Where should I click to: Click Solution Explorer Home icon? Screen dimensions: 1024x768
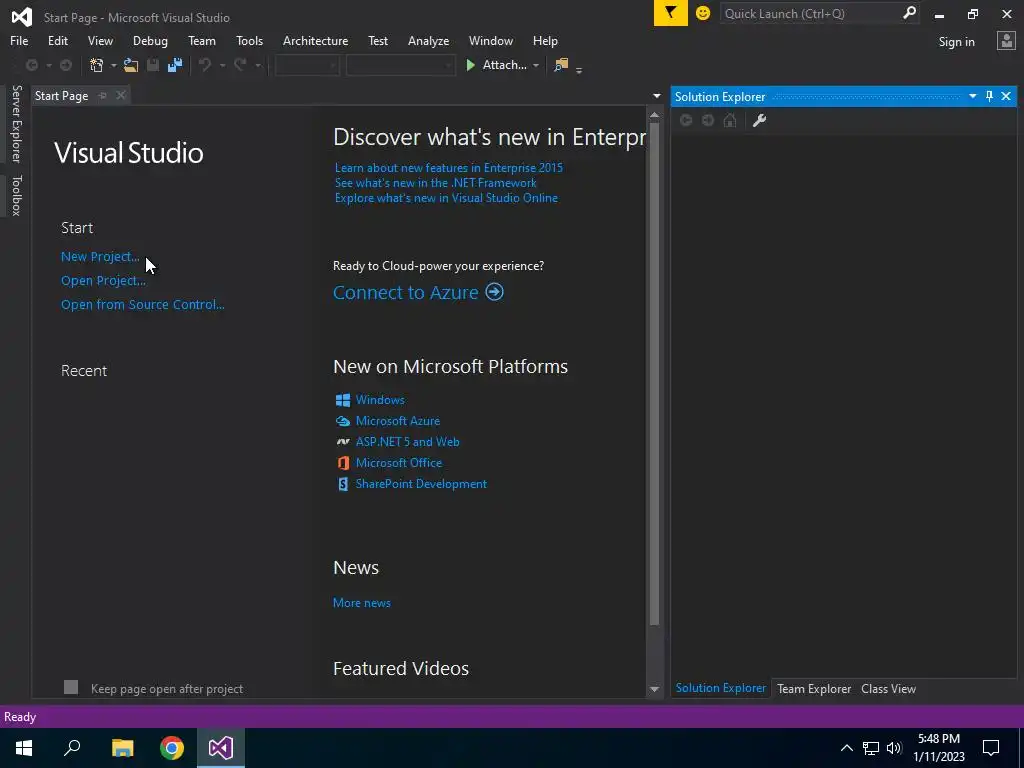pyautogui.click(x=730, y=120)
